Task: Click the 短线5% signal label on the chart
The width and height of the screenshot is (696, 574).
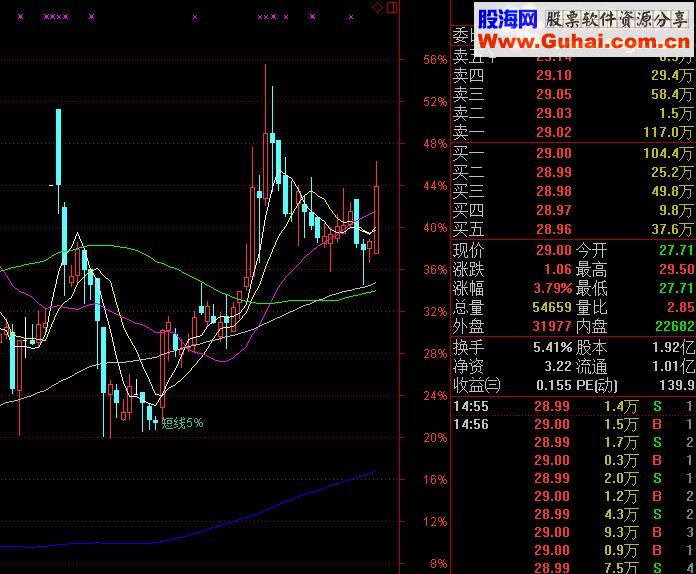Action: (182, 423)
